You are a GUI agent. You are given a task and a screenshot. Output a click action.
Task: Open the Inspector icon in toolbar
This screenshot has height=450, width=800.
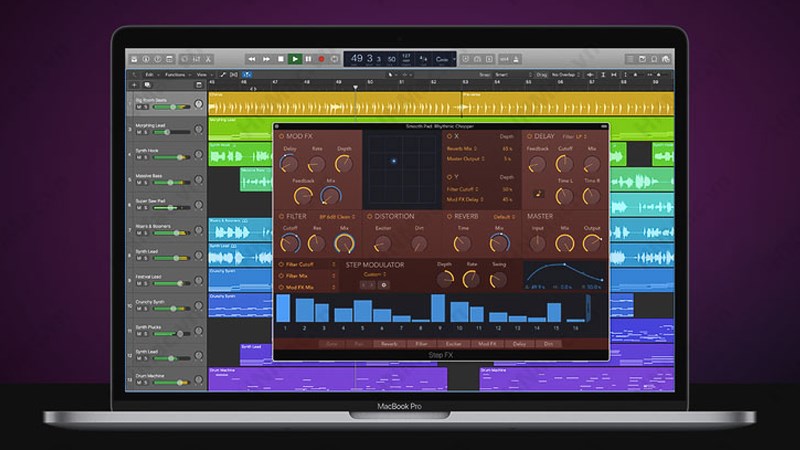click(x=146, y=59)
